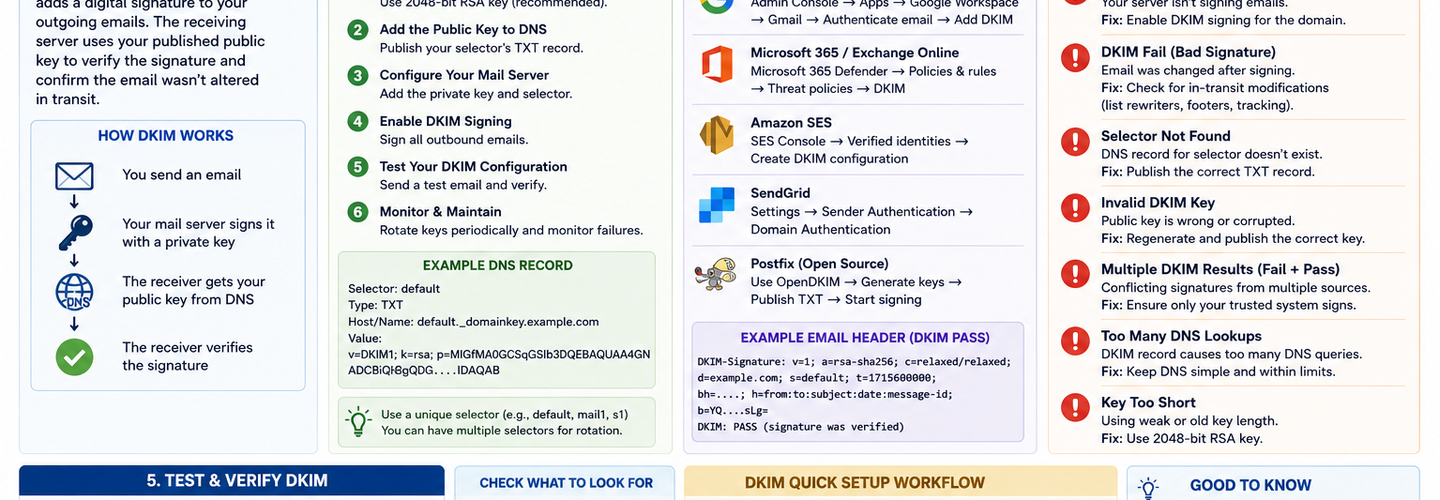Screen dimensions: 1440x500
Task: Click the SendGrid logo icon
Action: pos(716,205)
